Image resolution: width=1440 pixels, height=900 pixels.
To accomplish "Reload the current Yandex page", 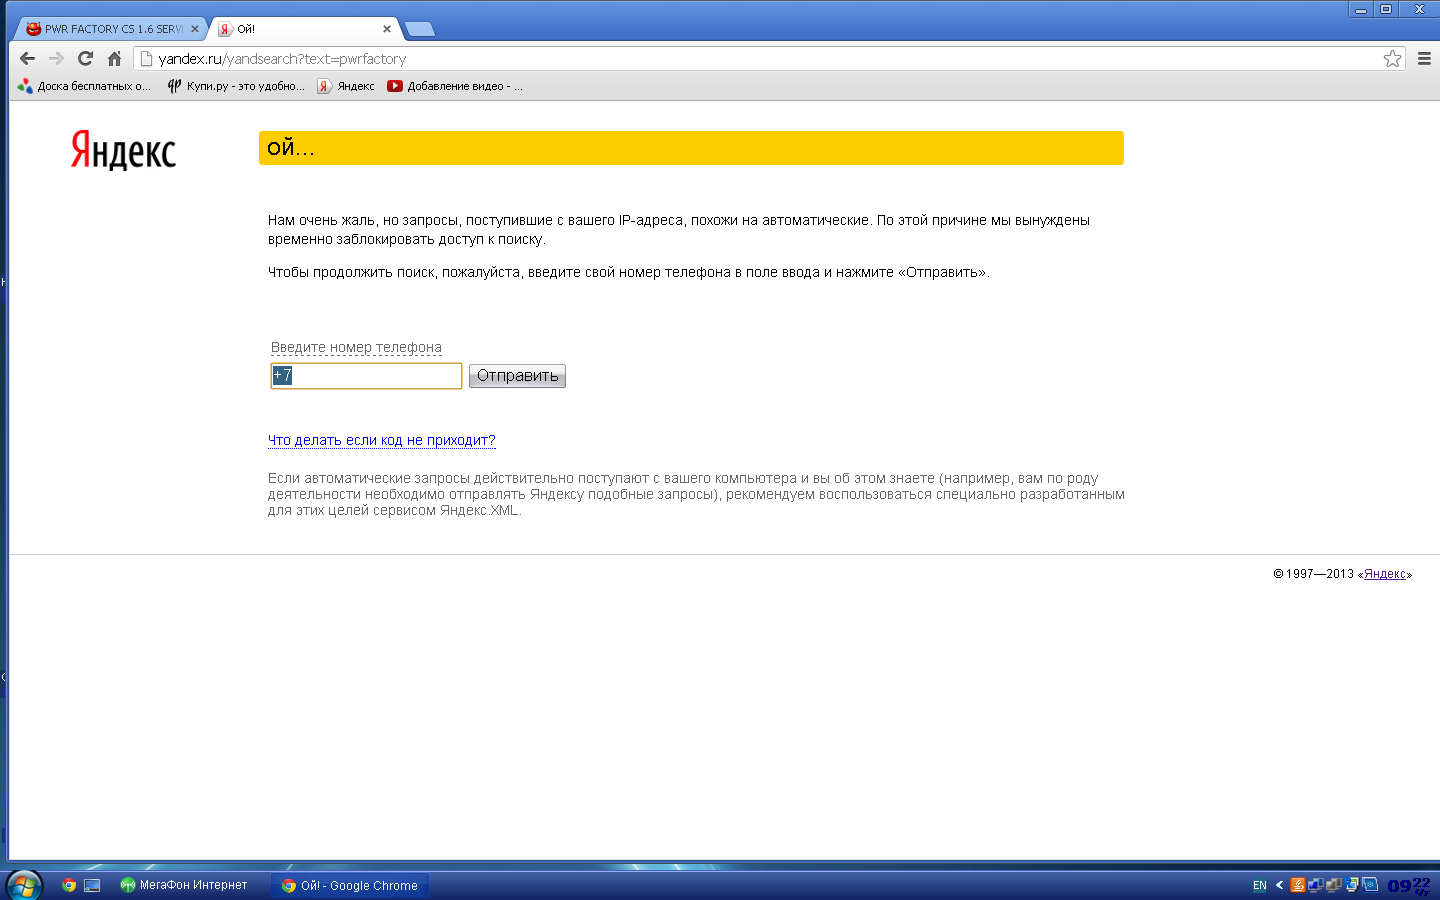I will pyautogui.click(x=85, y=59).
